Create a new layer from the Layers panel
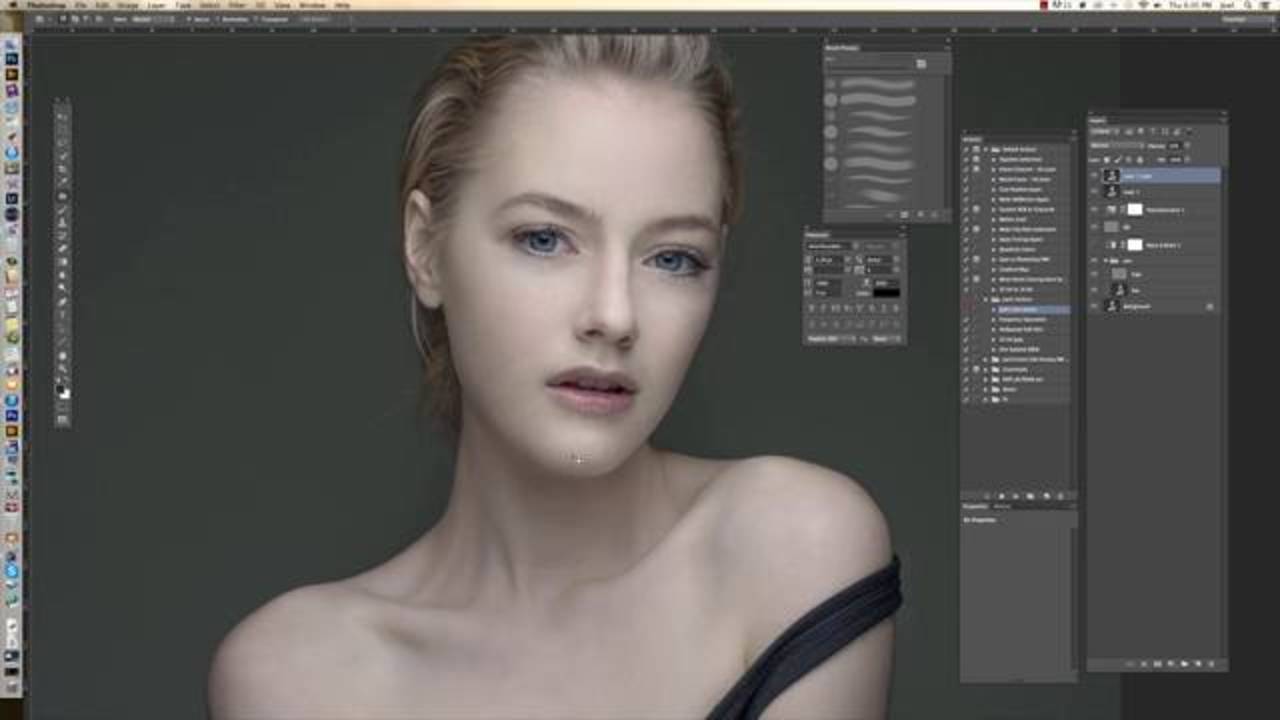This screenshot has width=1280, height=720. 1198,664
